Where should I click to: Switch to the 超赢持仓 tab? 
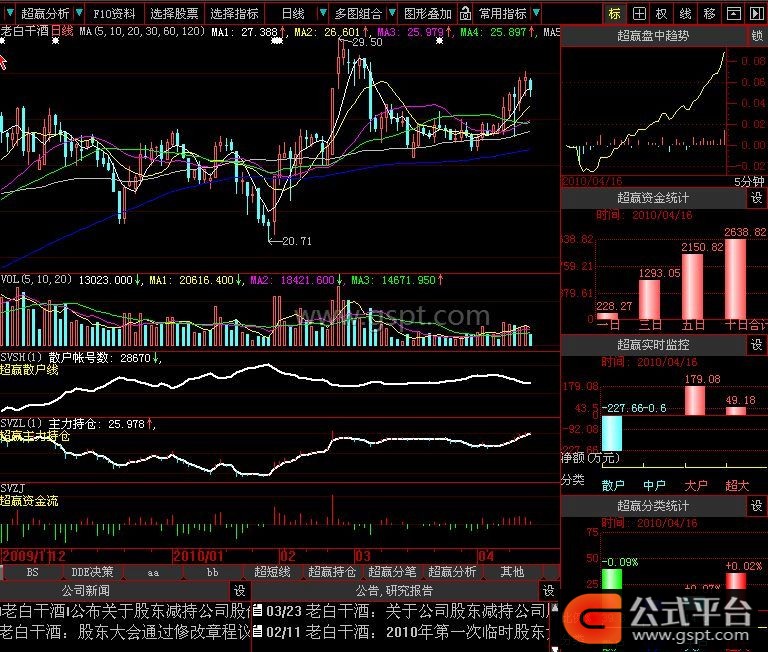(x=332, y=572)
